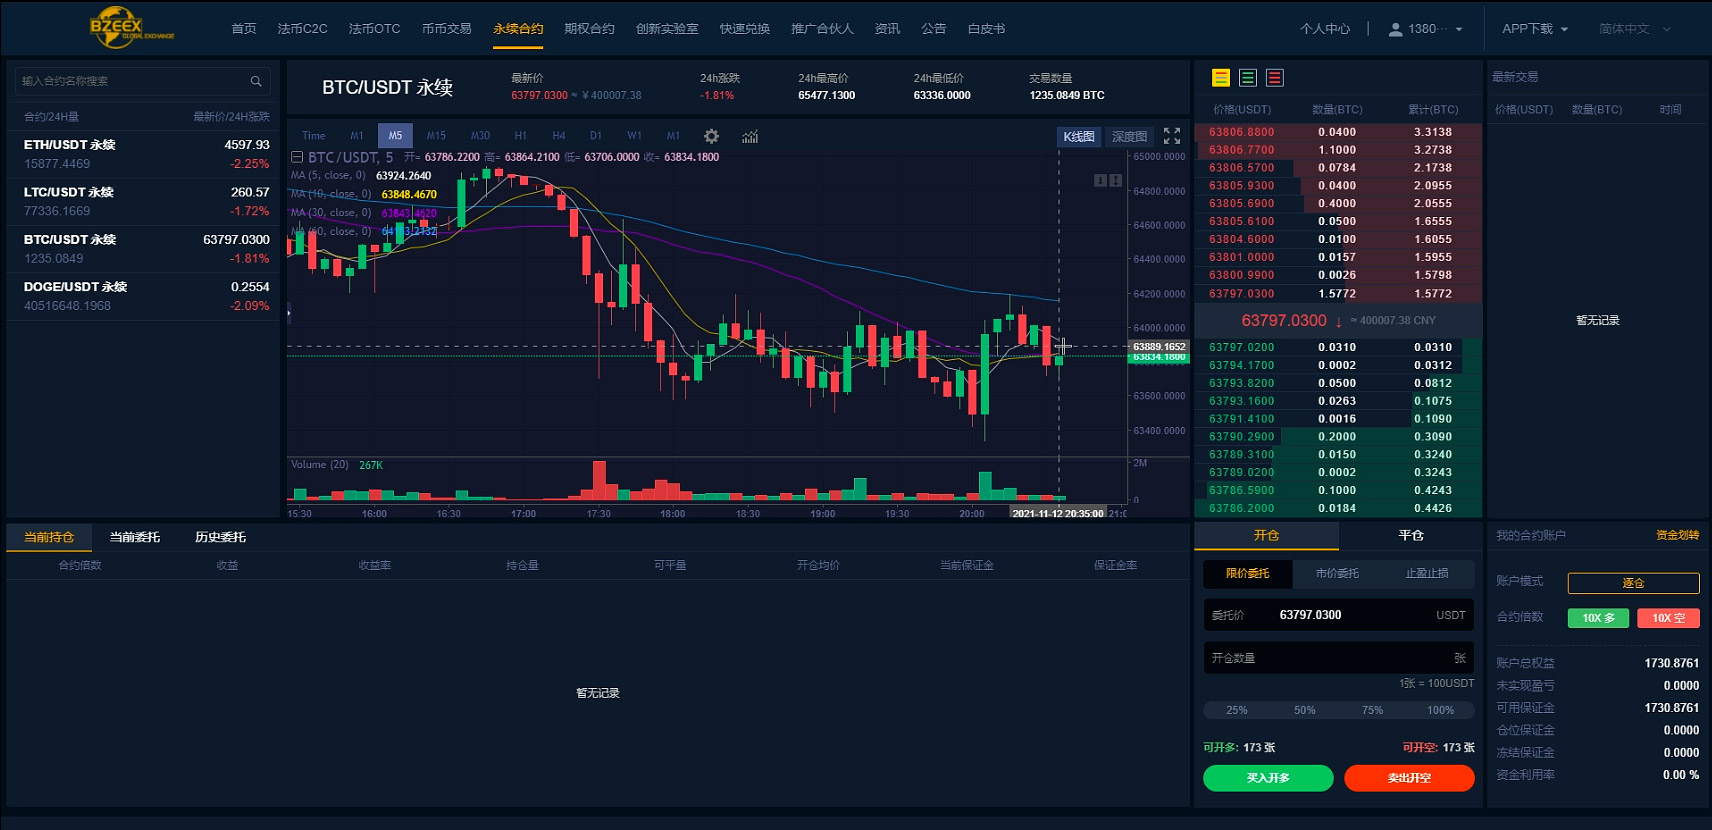Viewport: 1712px width, 830px height.
Task: Click the 10X 多 leverage button
Action: tap(1599, 618)
